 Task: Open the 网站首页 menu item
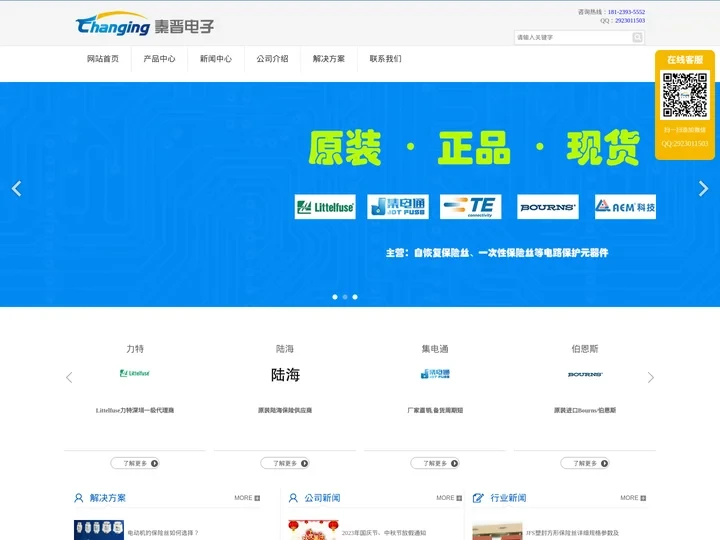[103, 59]
